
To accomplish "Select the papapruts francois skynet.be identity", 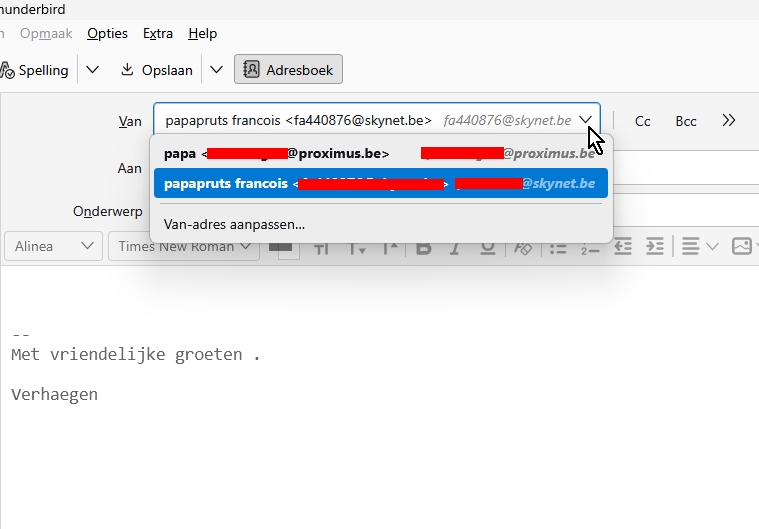I will (381, 183).
